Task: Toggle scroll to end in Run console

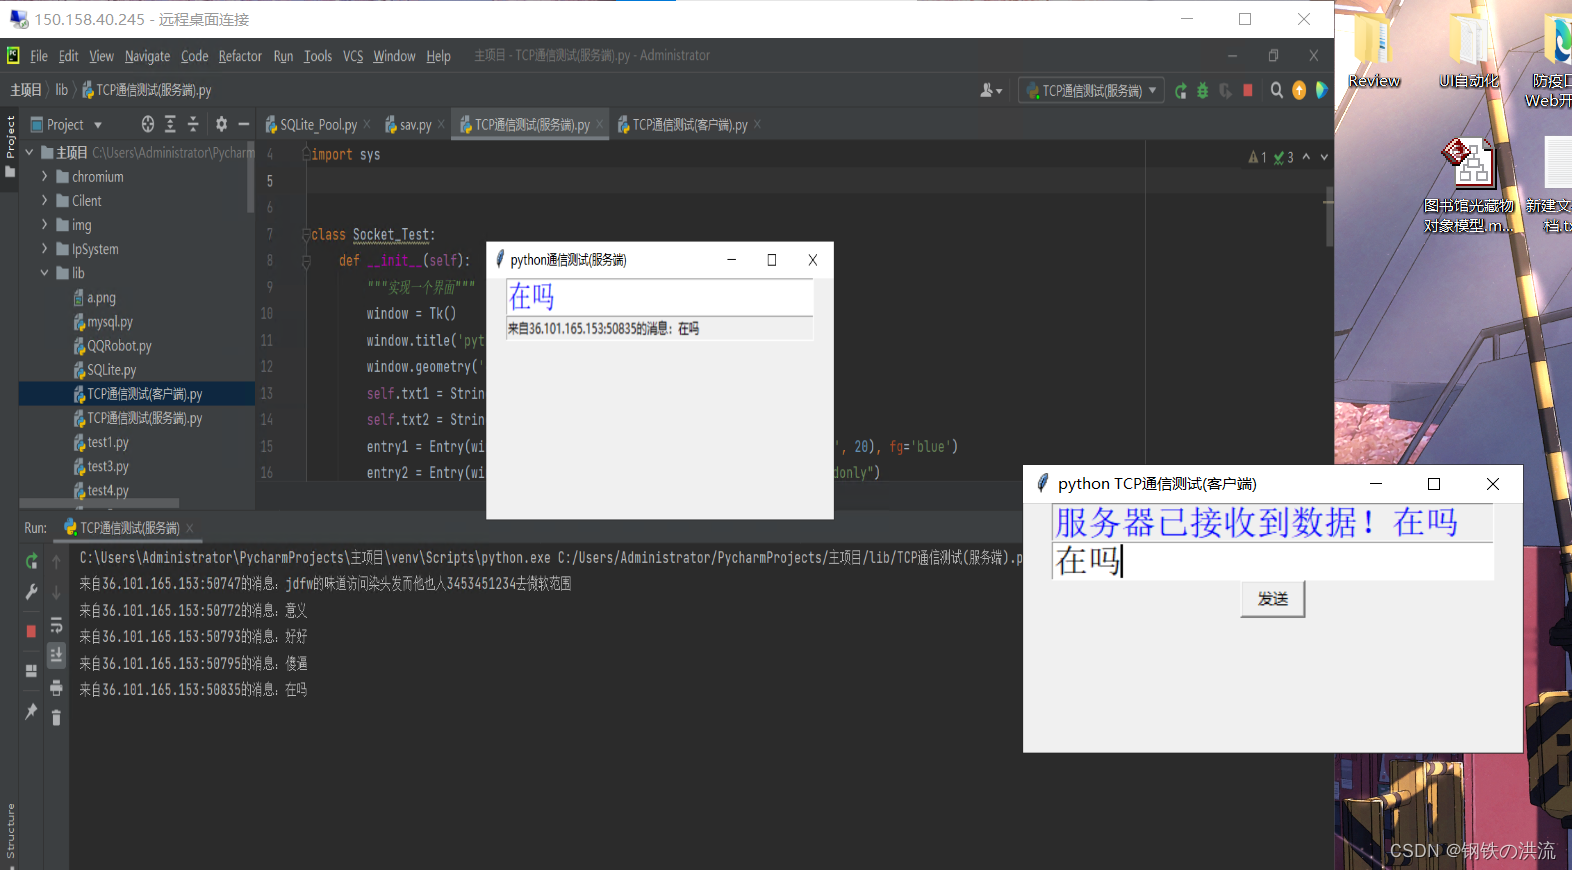Action: coord(56,655)
